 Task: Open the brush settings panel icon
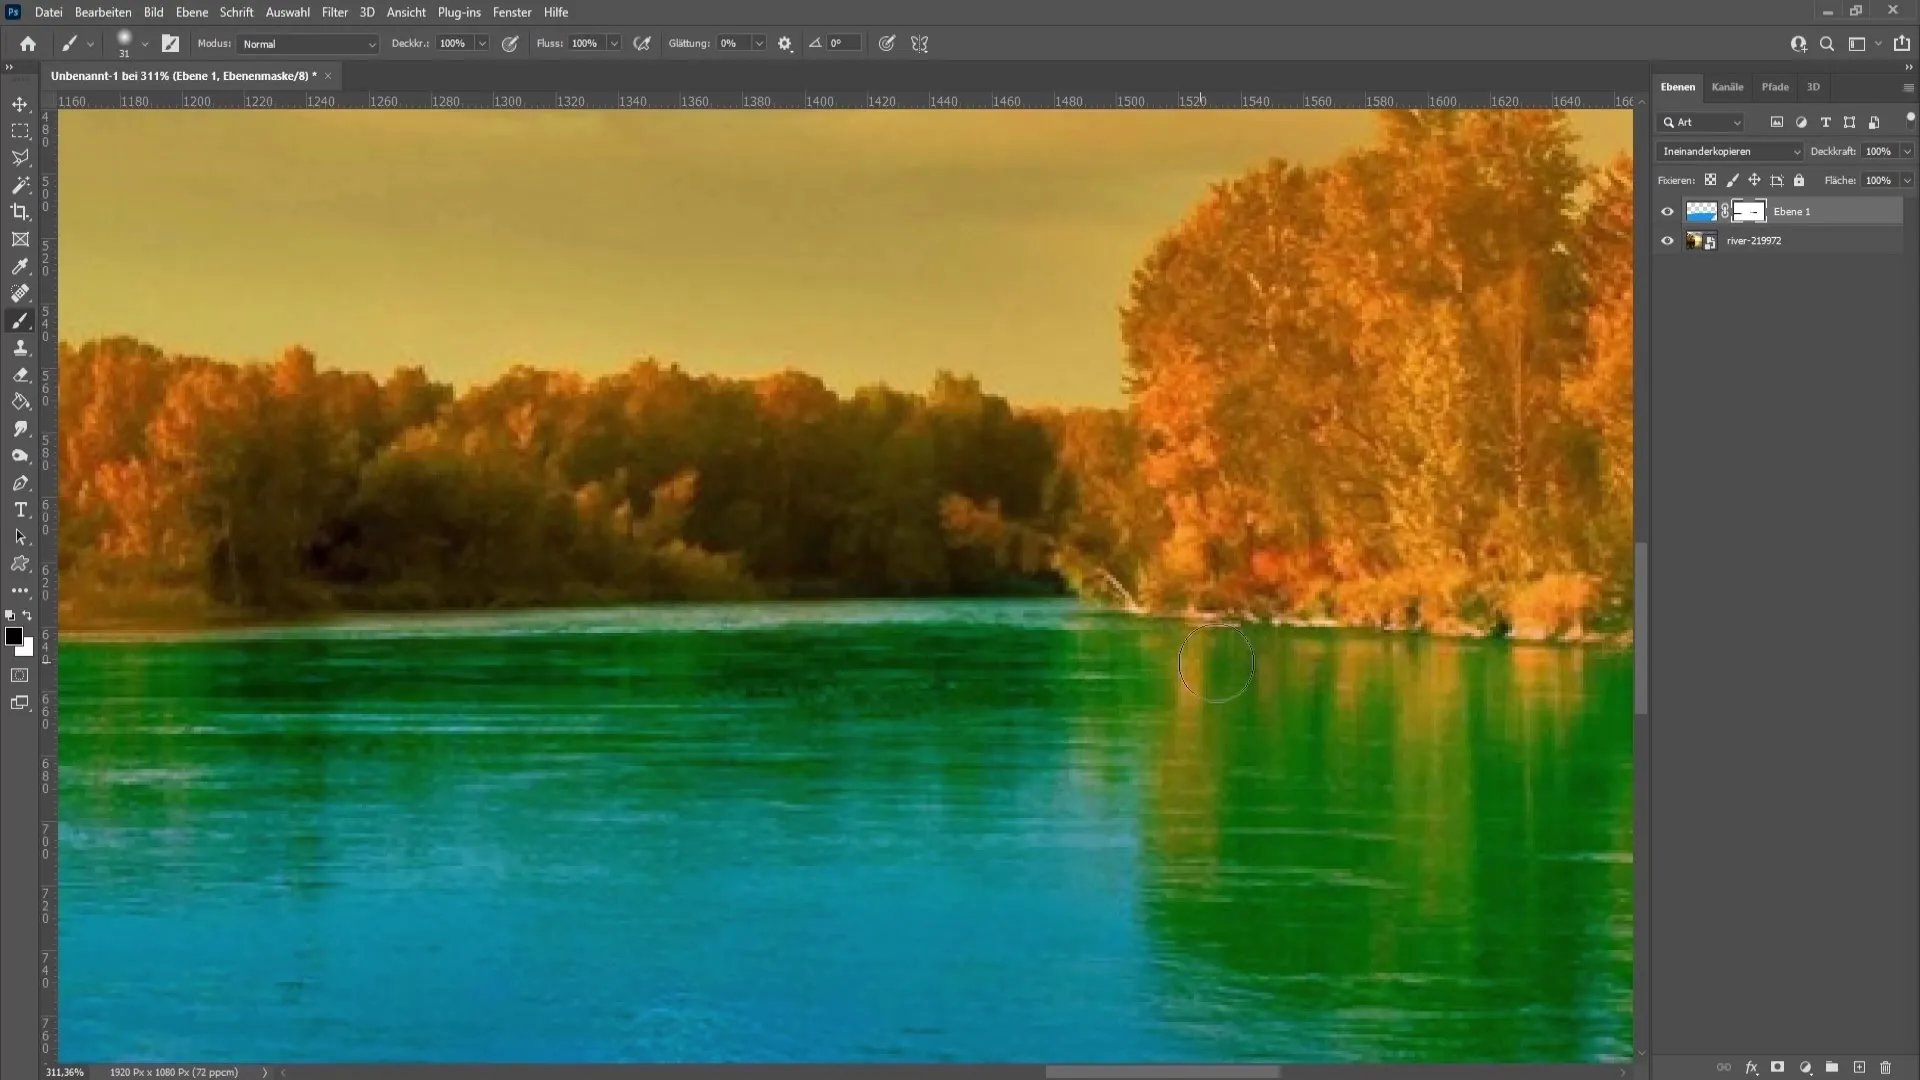tap(171, 43)
